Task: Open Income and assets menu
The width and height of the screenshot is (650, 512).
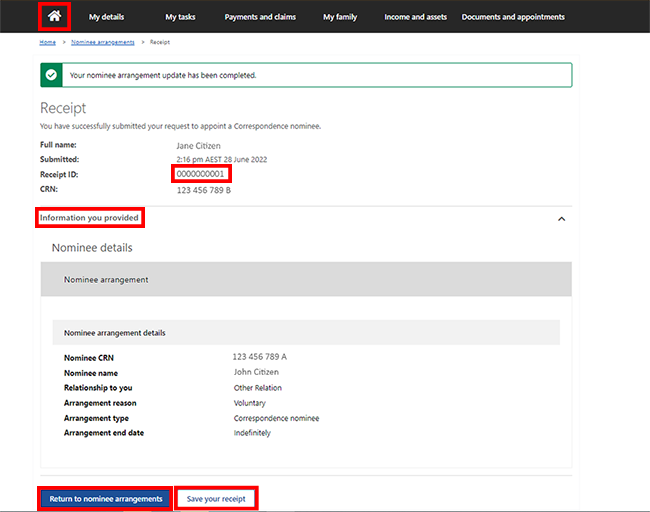Action: tap(415, 17)
